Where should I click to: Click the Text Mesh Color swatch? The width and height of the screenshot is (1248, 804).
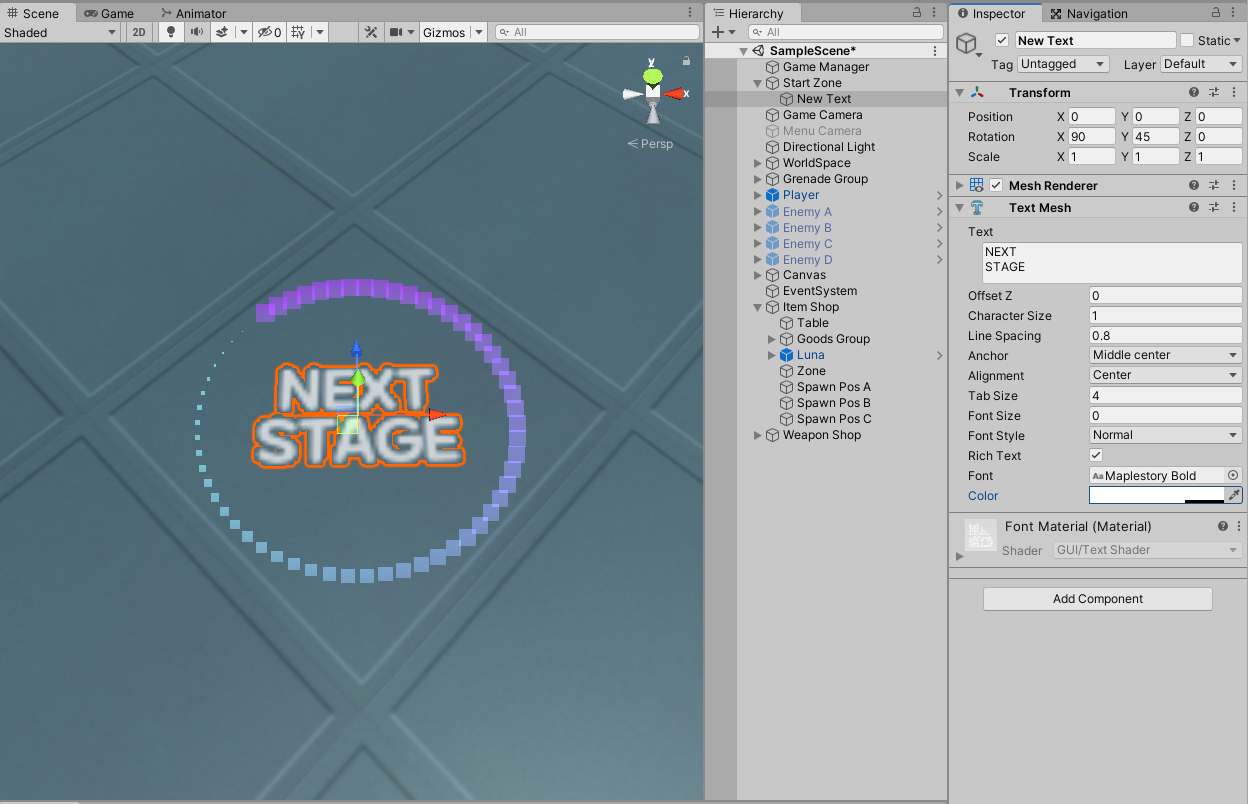click(x=1156, y=495)
